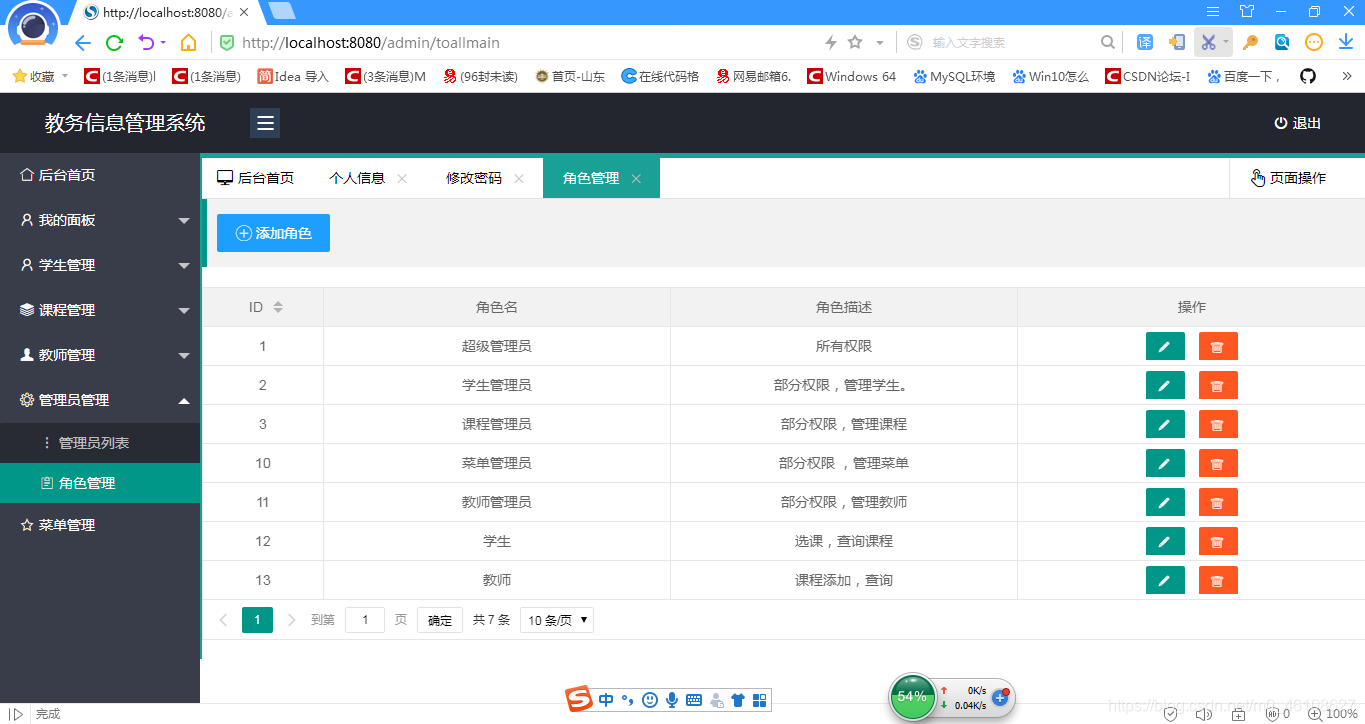Expand 学生管理 sidebar menu
The width and height of the screenshot is (1365, 724).
click(x=100, y=265)
